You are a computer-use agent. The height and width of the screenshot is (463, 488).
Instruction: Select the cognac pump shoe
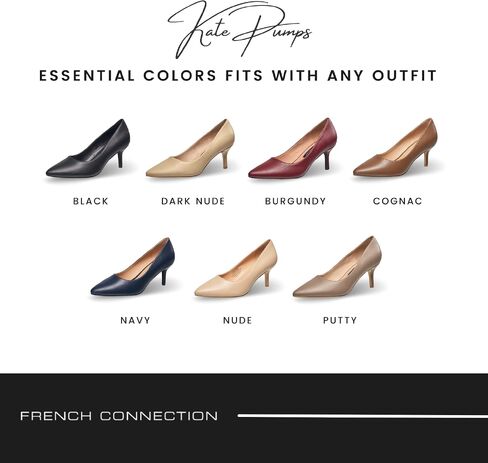pos(395,148)
